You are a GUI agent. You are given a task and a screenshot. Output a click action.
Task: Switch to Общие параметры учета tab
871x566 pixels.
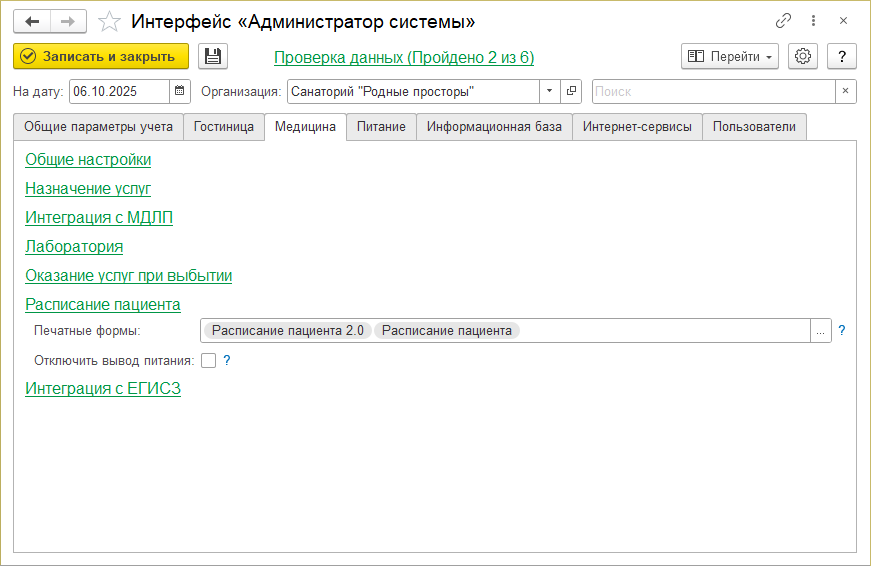click(x=98, y=127)
